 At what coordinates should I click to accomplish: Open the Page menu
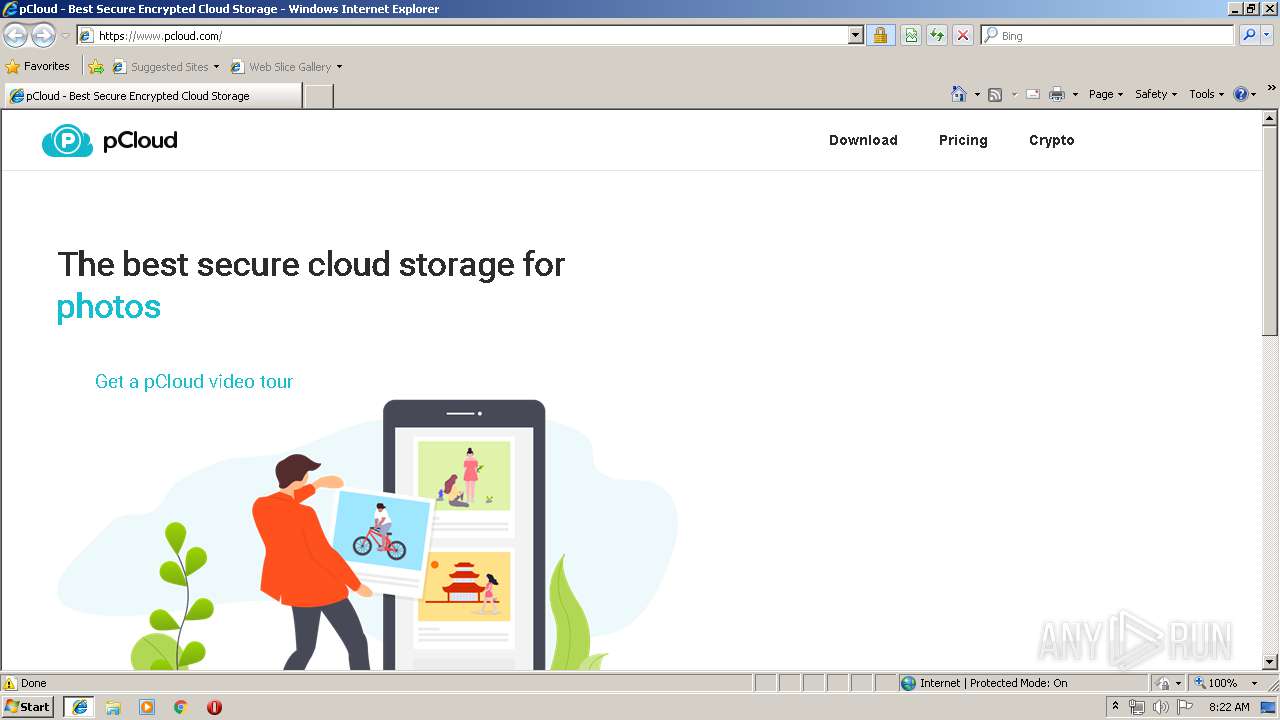(1106, 94)
